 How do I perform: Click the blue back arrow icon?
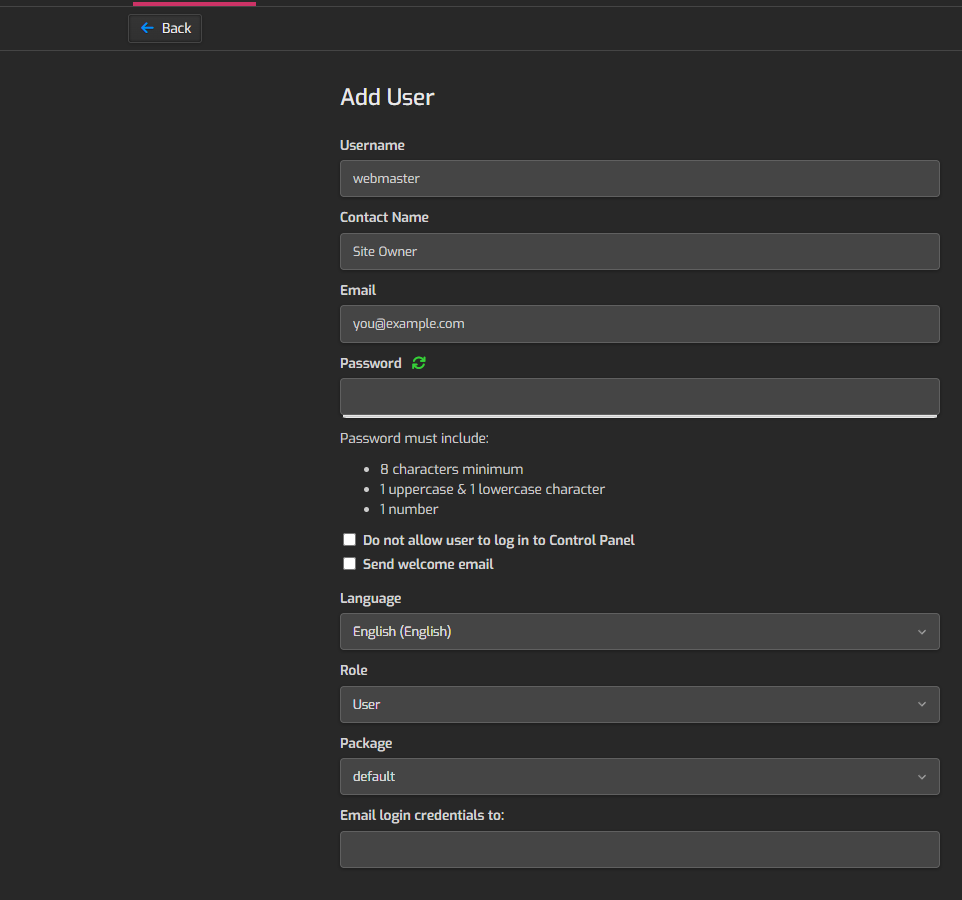click(x=147, y=28)
